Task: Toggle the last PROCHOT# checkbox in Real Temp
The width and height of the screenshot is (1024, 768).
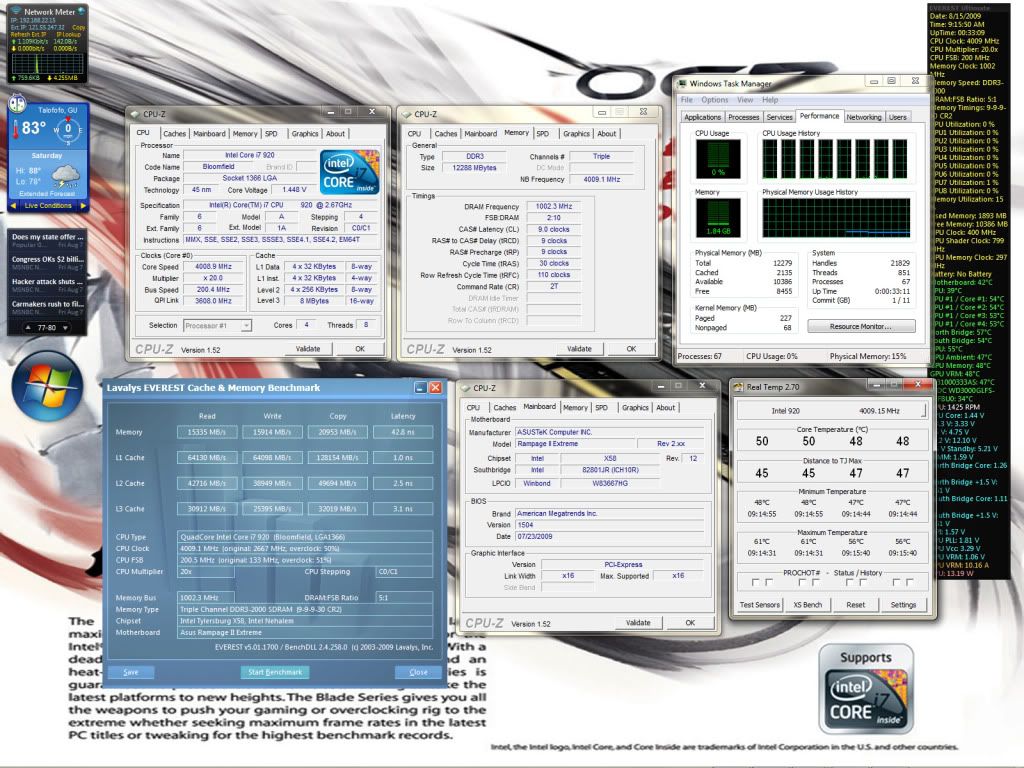Action: [x=910, y=581]
